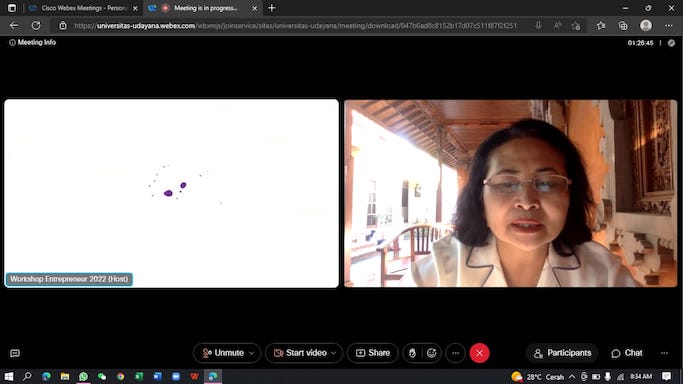
Task: Refresh the Webex page
Action: [36, 25]
